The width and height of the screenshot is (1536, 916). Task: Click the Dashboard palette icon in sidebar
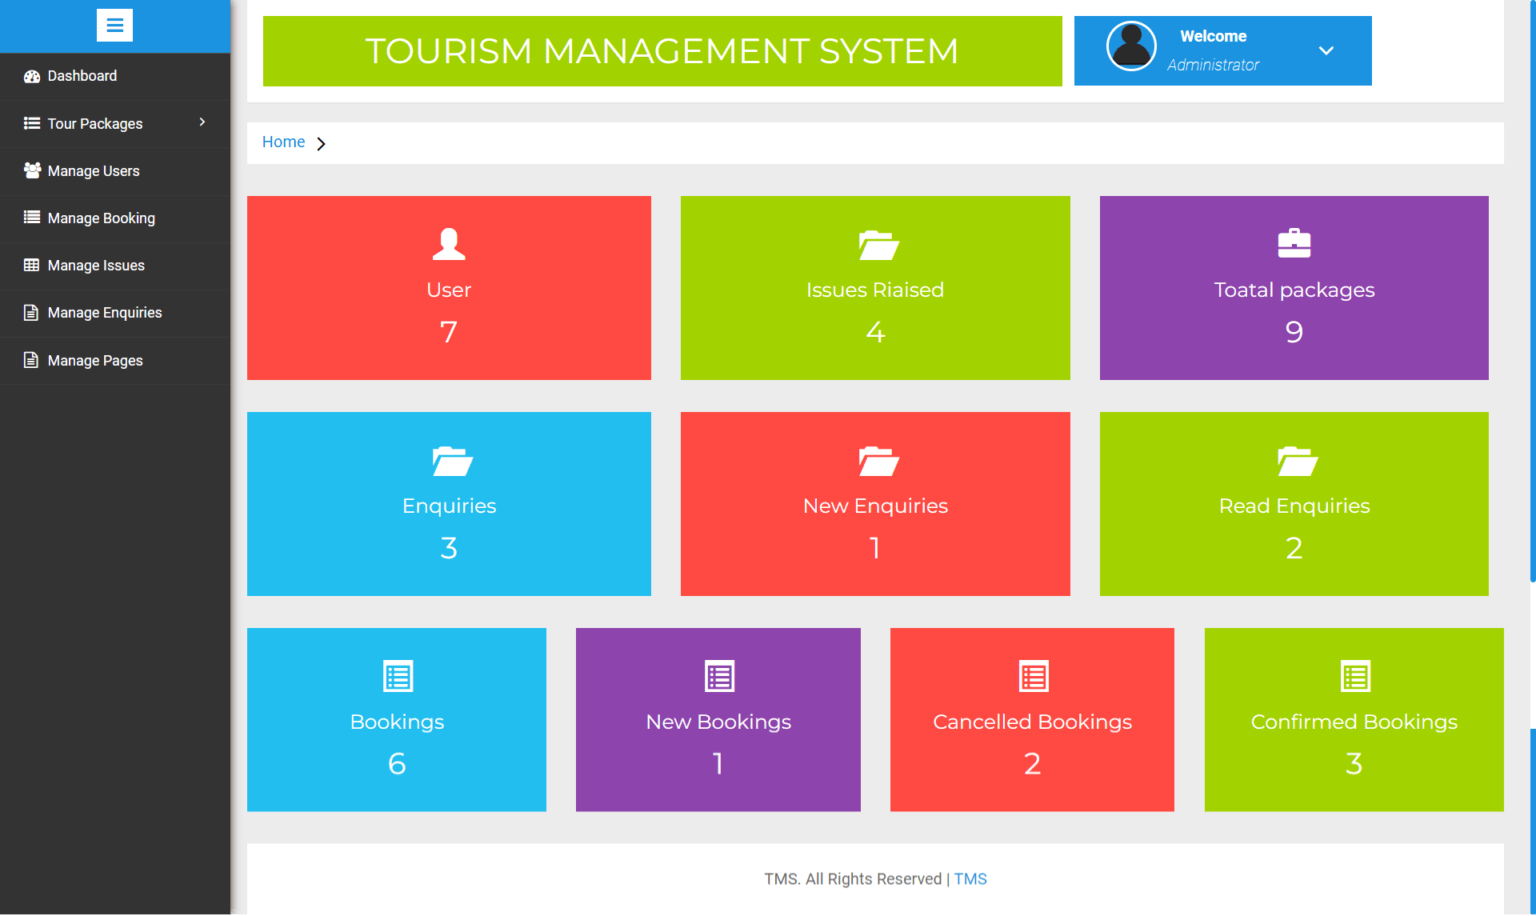pyautogui.click(x=32, y=76)
